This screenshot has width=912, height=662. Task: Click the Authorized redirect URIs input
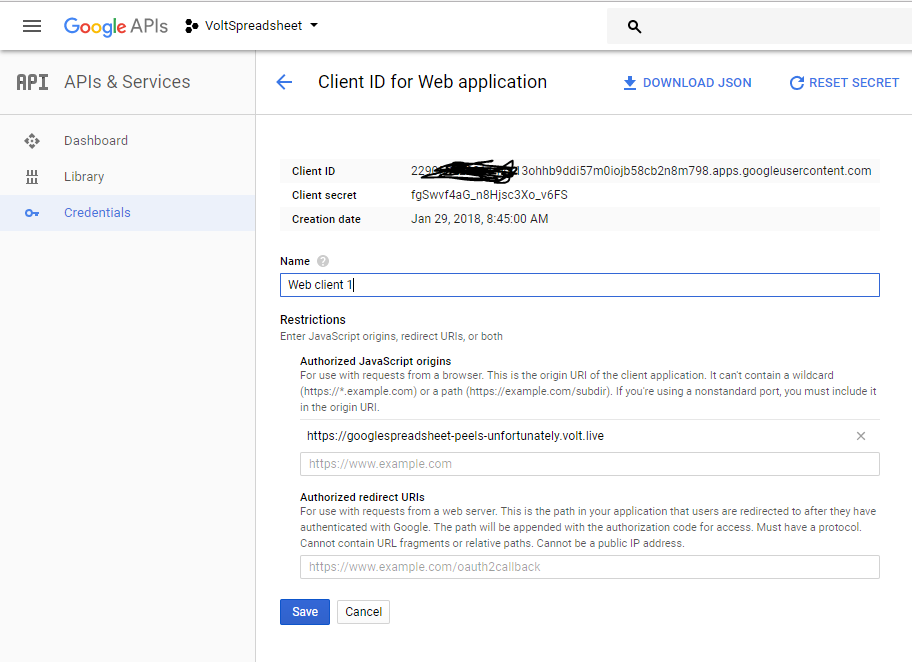(590, 567)
